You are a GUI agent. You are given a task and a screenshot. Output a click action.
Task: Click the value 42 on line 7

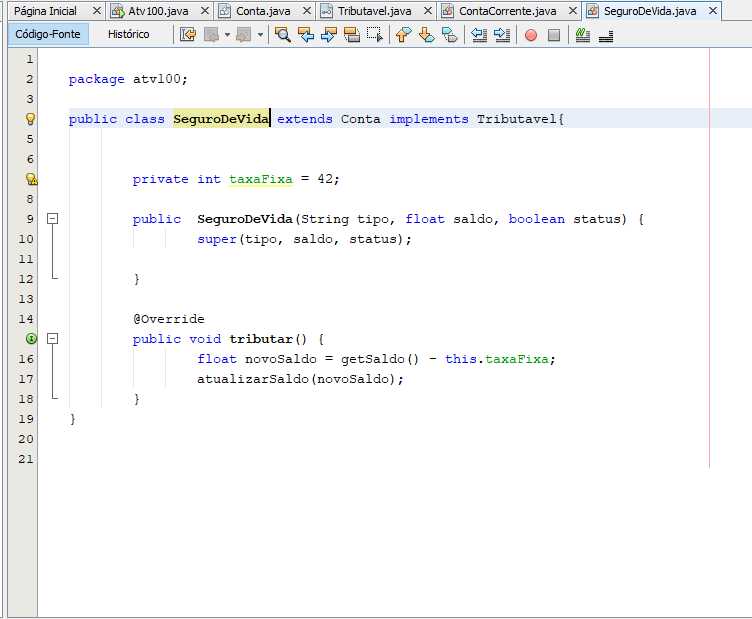[x=325, y=179]
